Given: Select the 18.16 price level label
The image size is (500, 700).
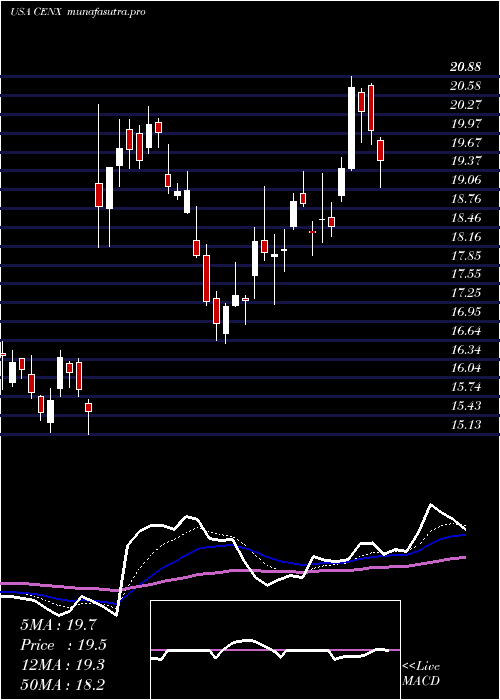Looking at the screenshot, I should [x=466, y=237].
